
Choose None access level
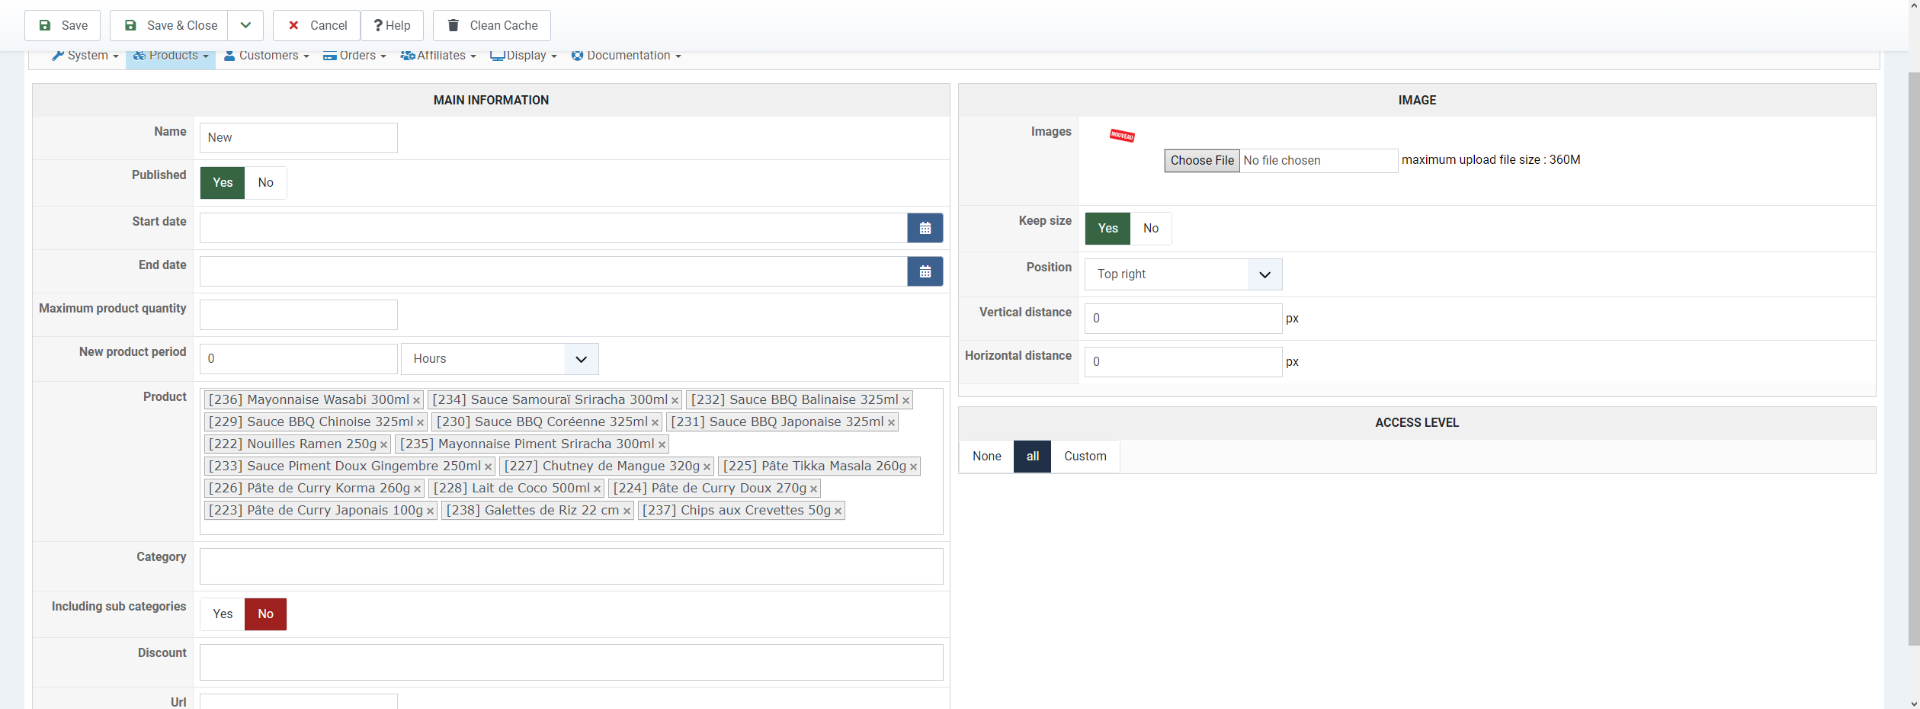pyautogui.click(x=987, y=456)
